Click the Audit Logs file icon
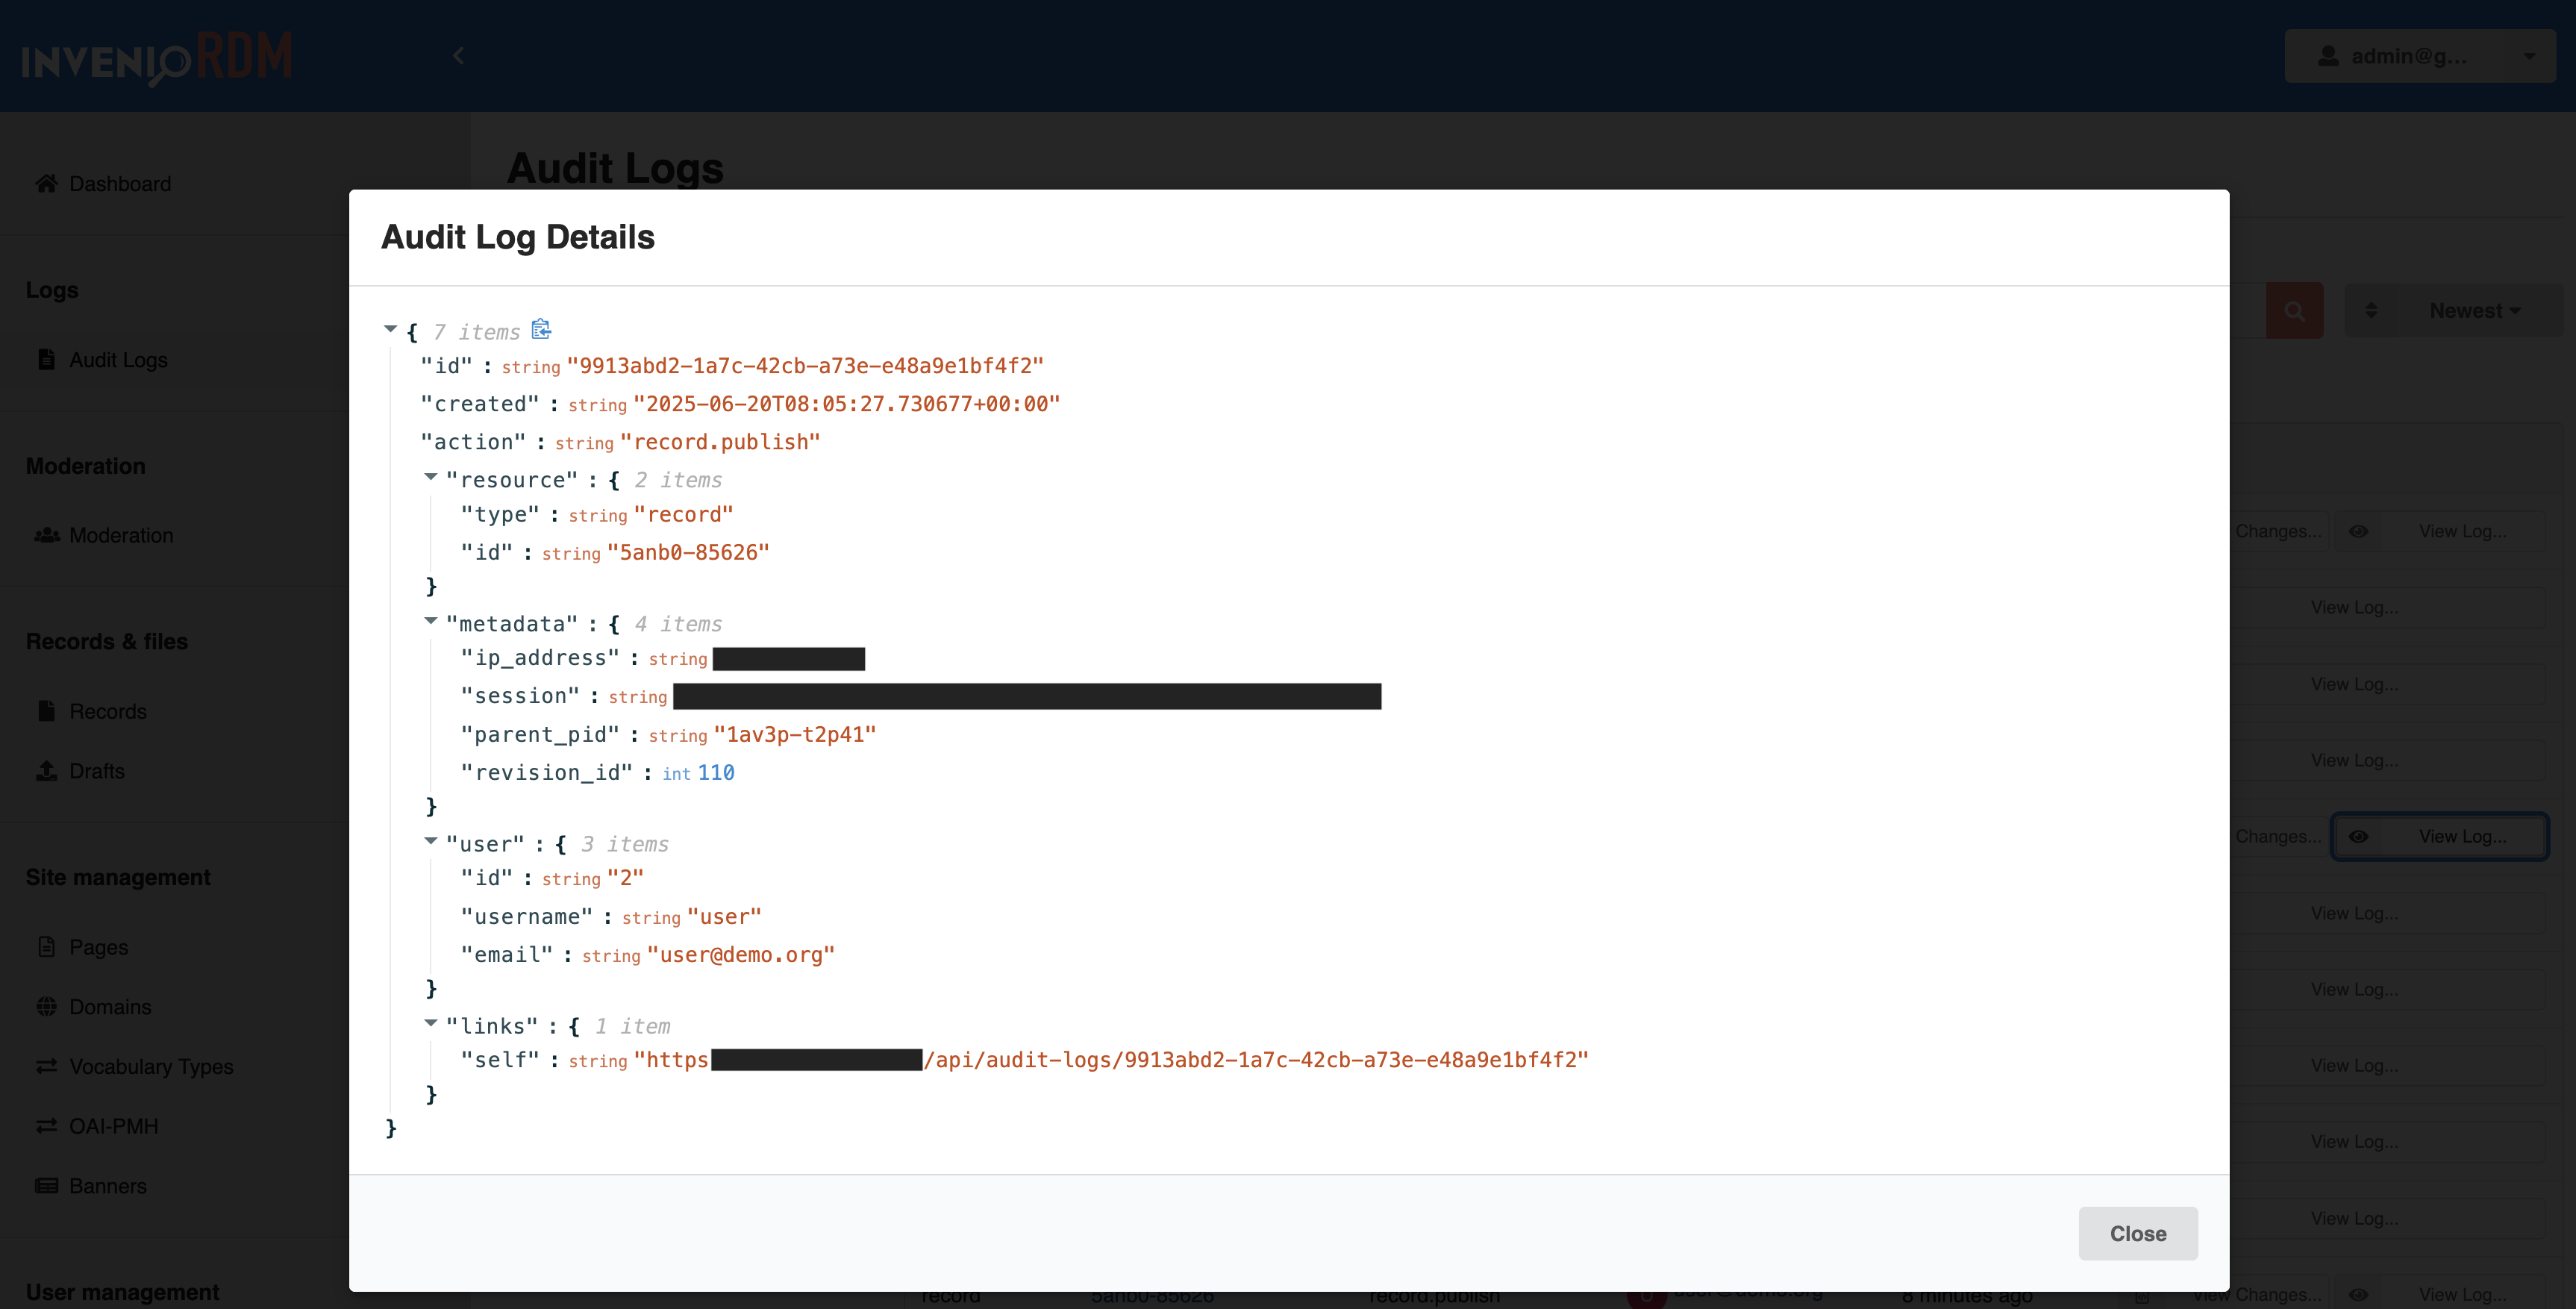The width and height of the screenshot is (2576, 1309). point(46,359)
